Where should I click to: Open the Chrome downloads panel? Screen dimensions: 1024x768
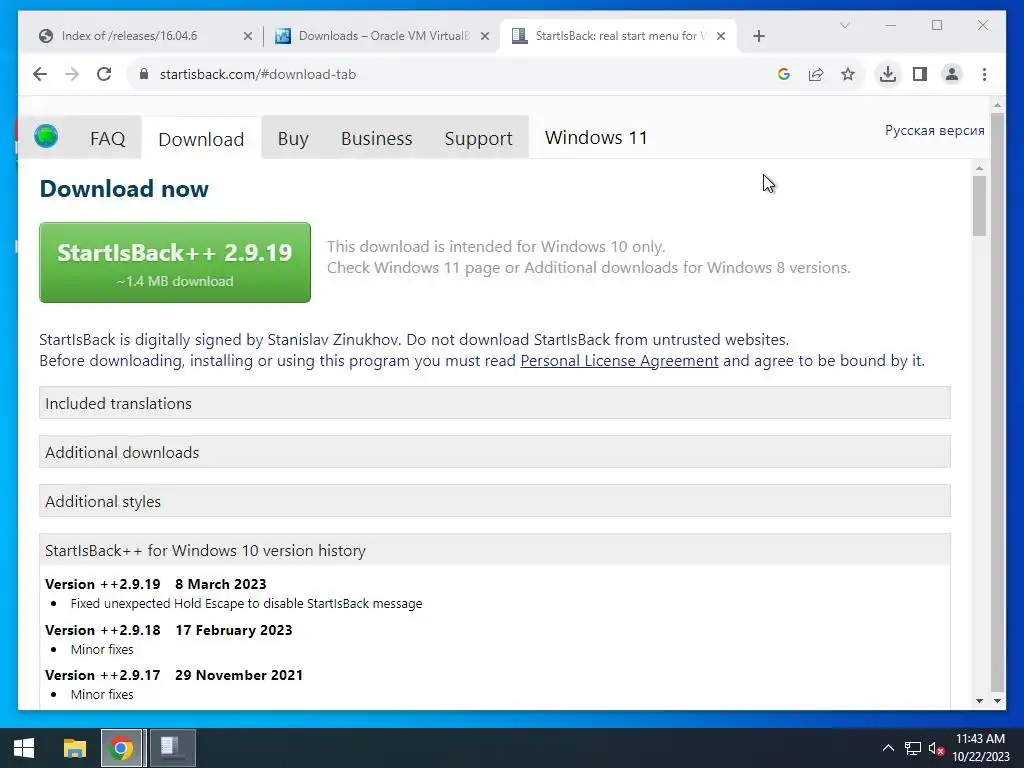pos(888,74)
